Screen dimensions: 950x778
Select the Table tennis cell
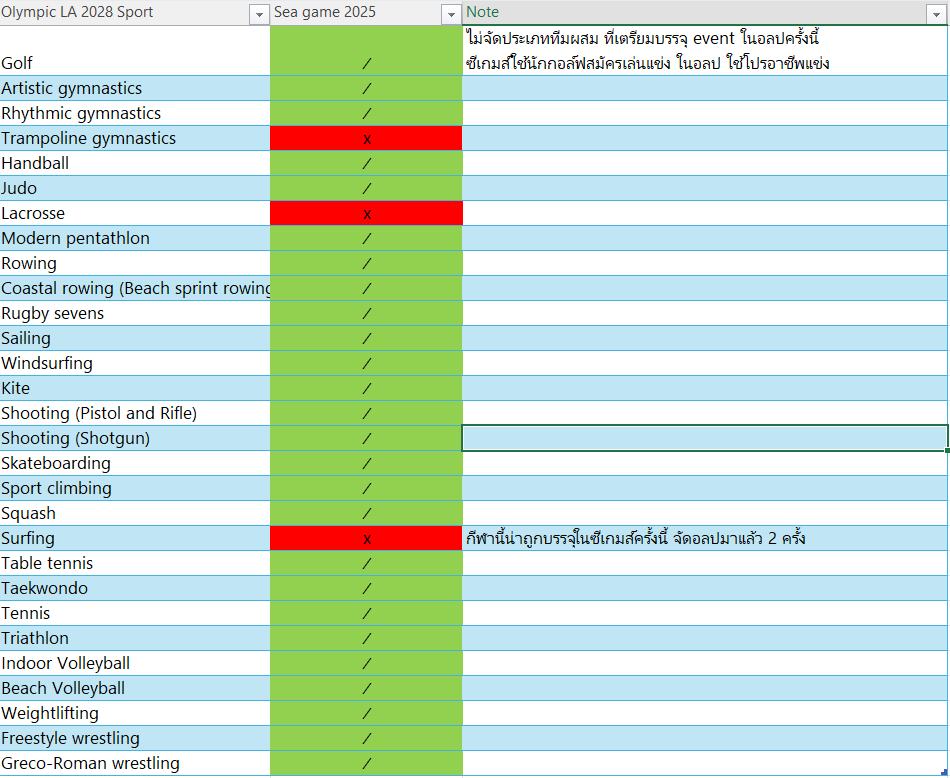click(x=135, y=564)
